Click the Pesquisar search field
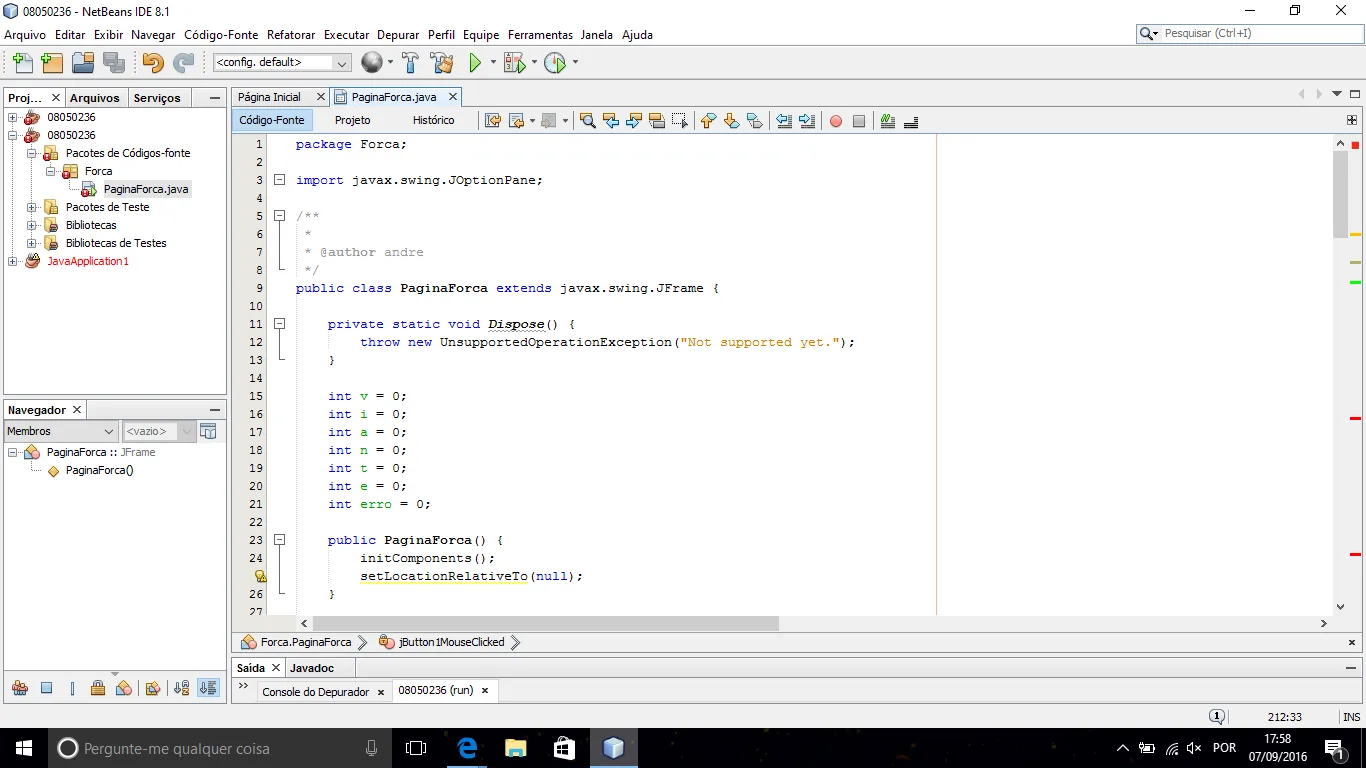 click(x=1257, y=34)
